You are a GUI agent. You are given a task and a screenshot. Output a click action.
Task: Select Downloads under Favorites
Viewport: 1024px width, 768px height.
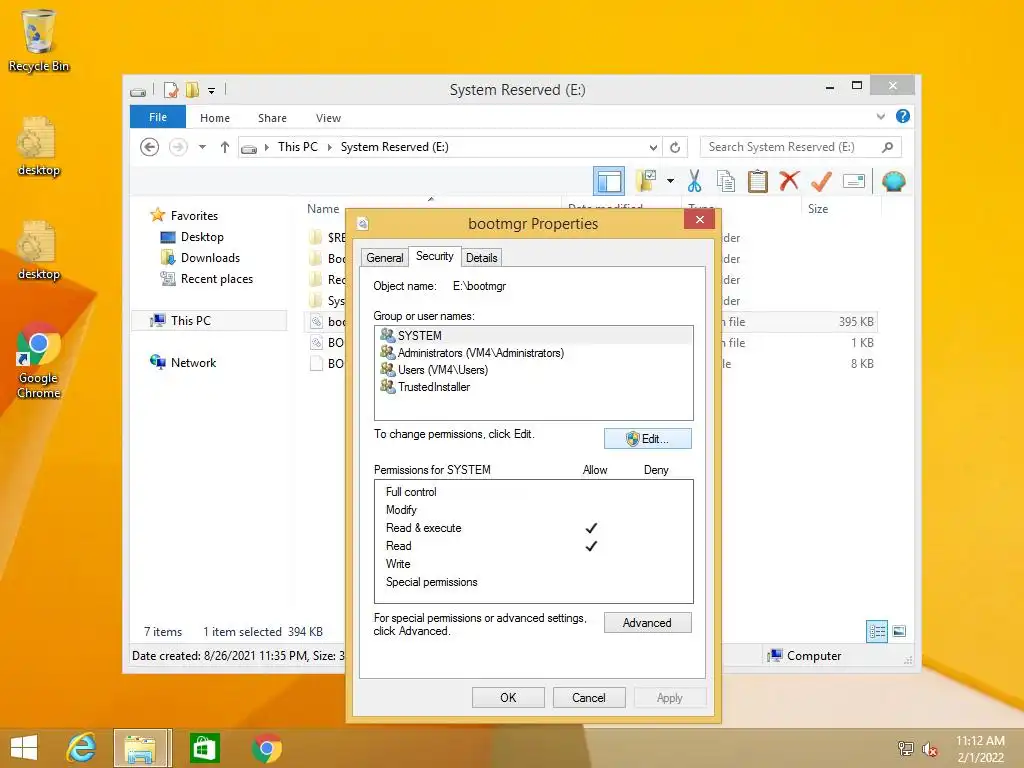(210, 257)
